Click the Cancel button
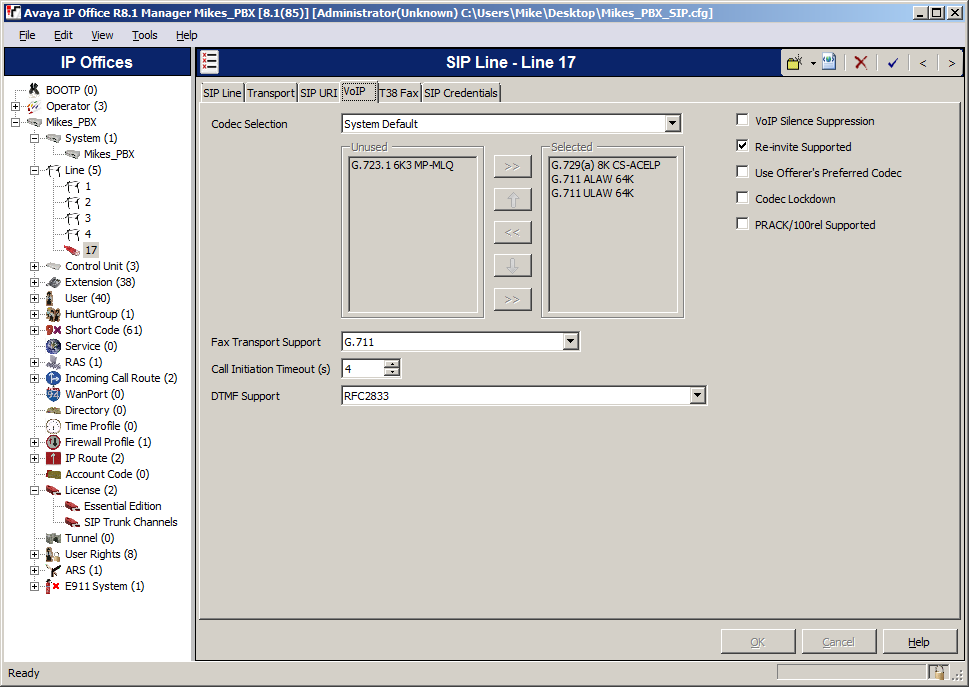The width and height of the screenshot is (969, 687). (x=839, y=642)
